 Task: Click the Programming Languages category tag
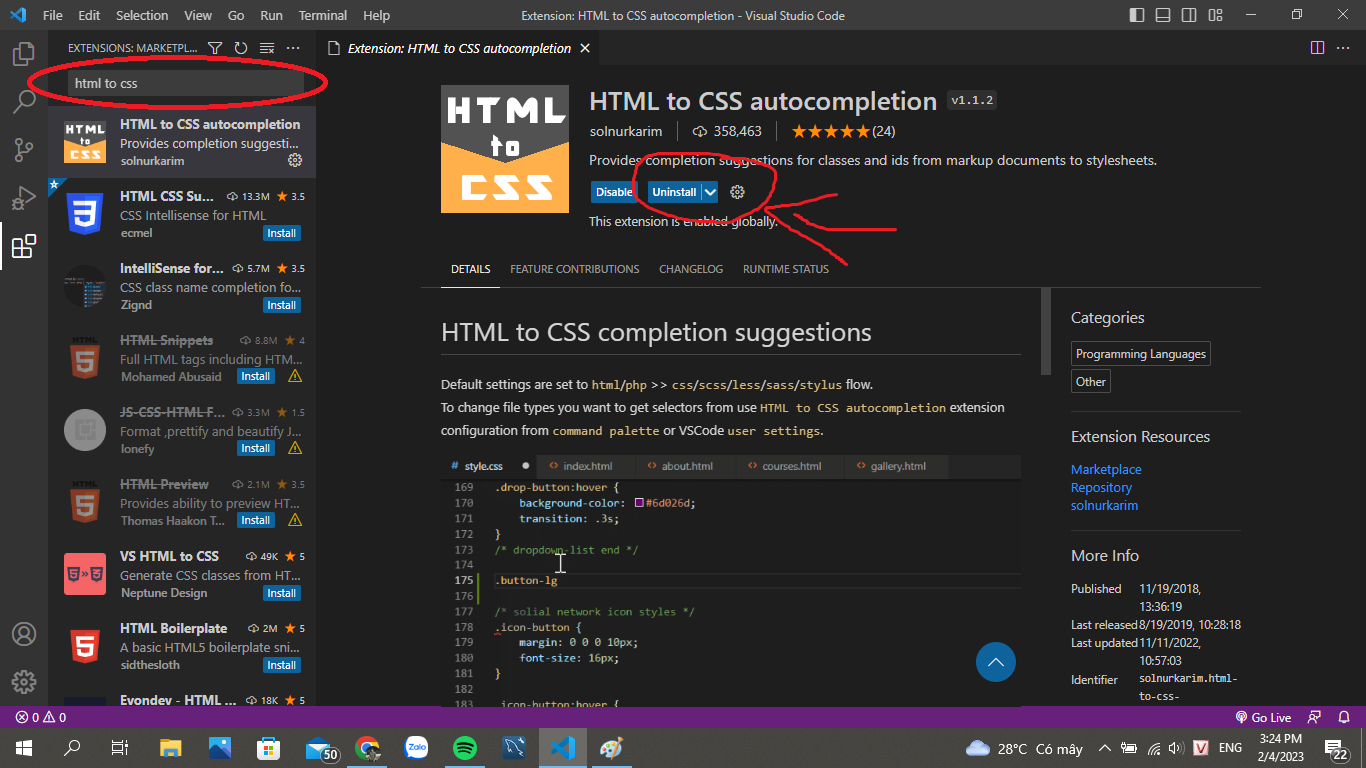1141,354
